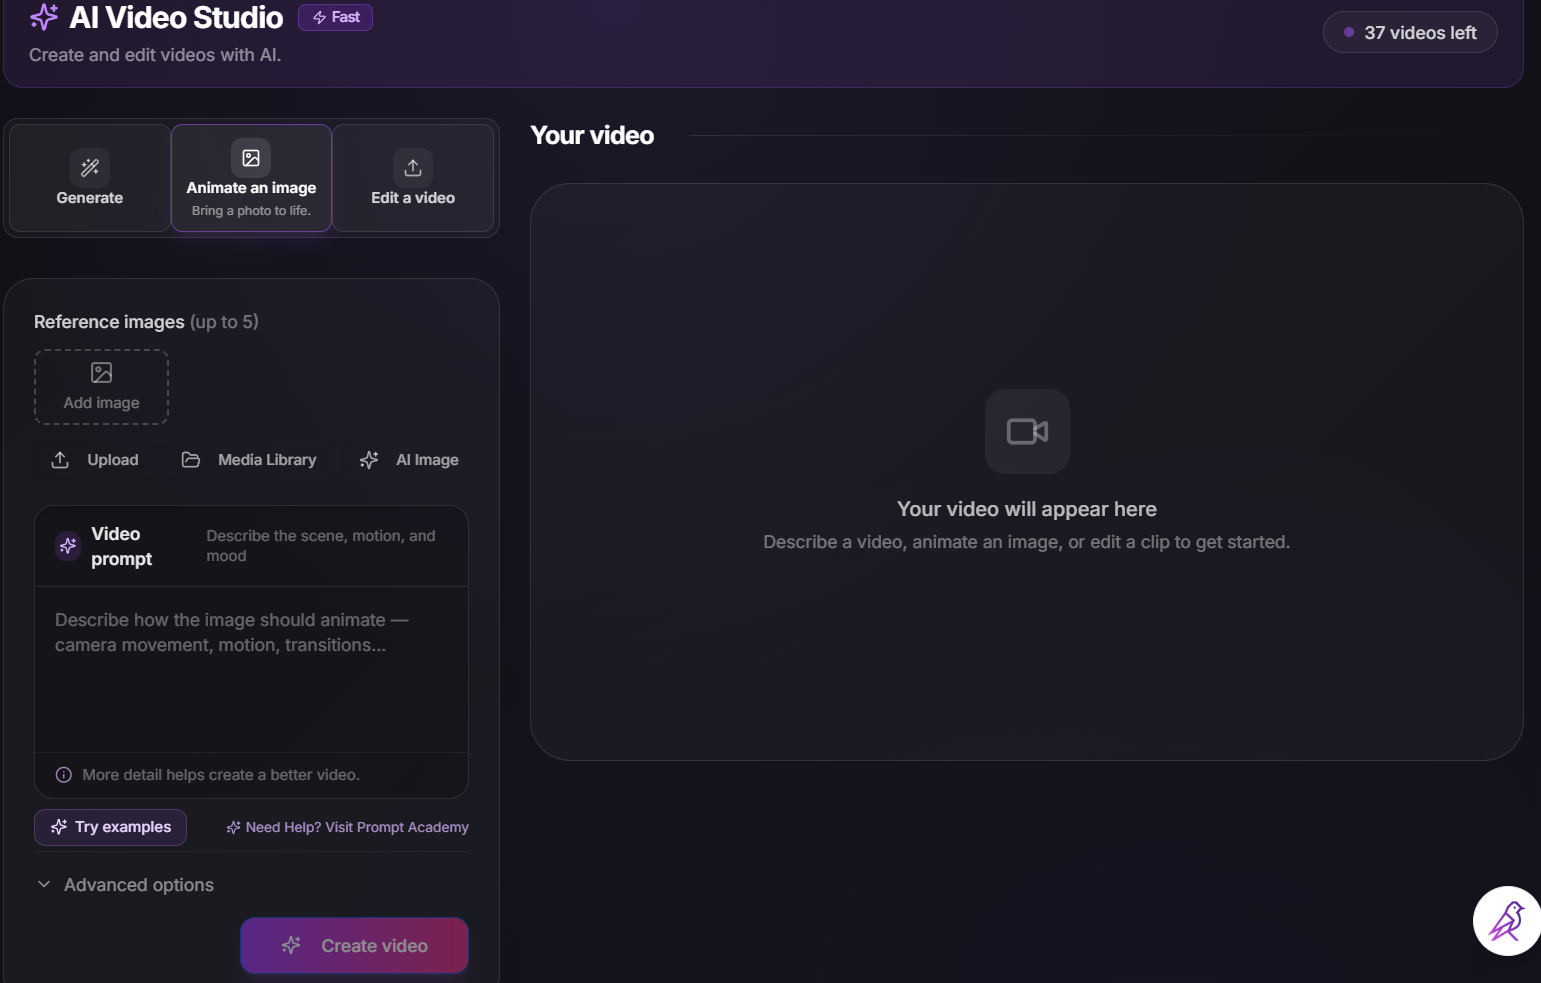Switch to the Generate tab
This screenshot has height=983, width=1541.
coord(90,178)
